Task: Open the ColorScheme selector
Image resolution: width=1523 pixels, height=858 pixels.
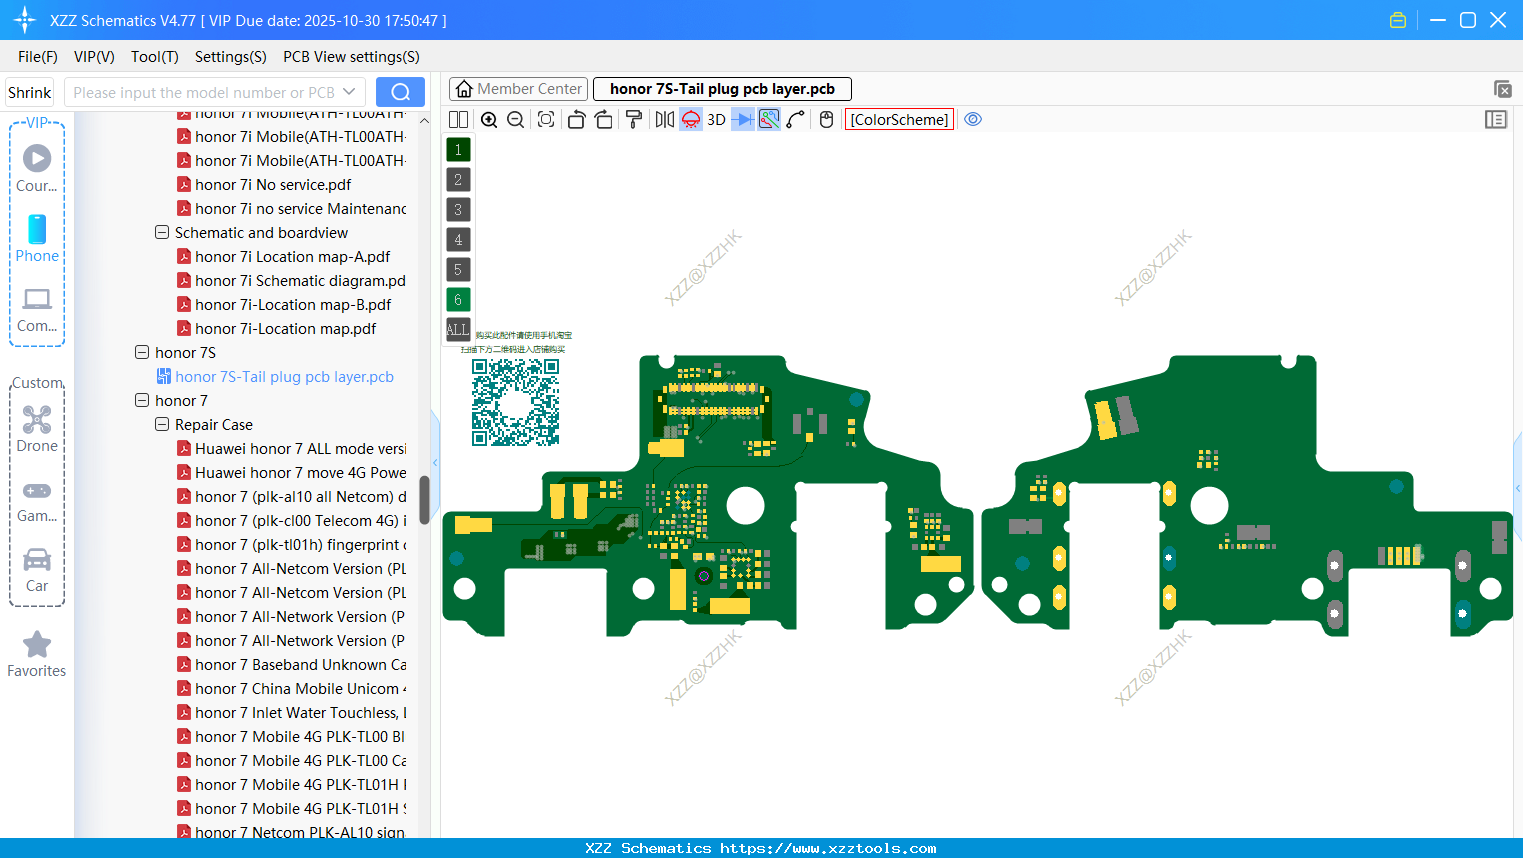Action: click(x=900, y=120)
